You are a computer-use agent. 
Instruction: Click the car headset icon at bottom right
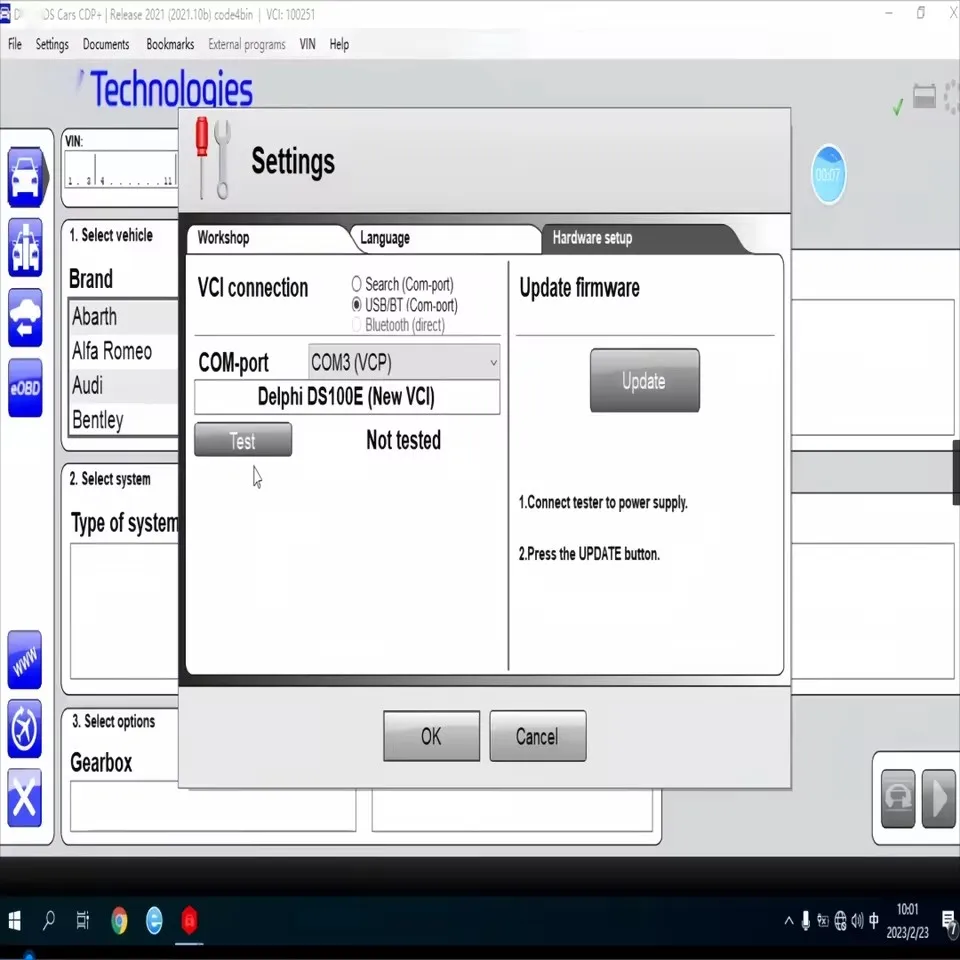point(897,798)
